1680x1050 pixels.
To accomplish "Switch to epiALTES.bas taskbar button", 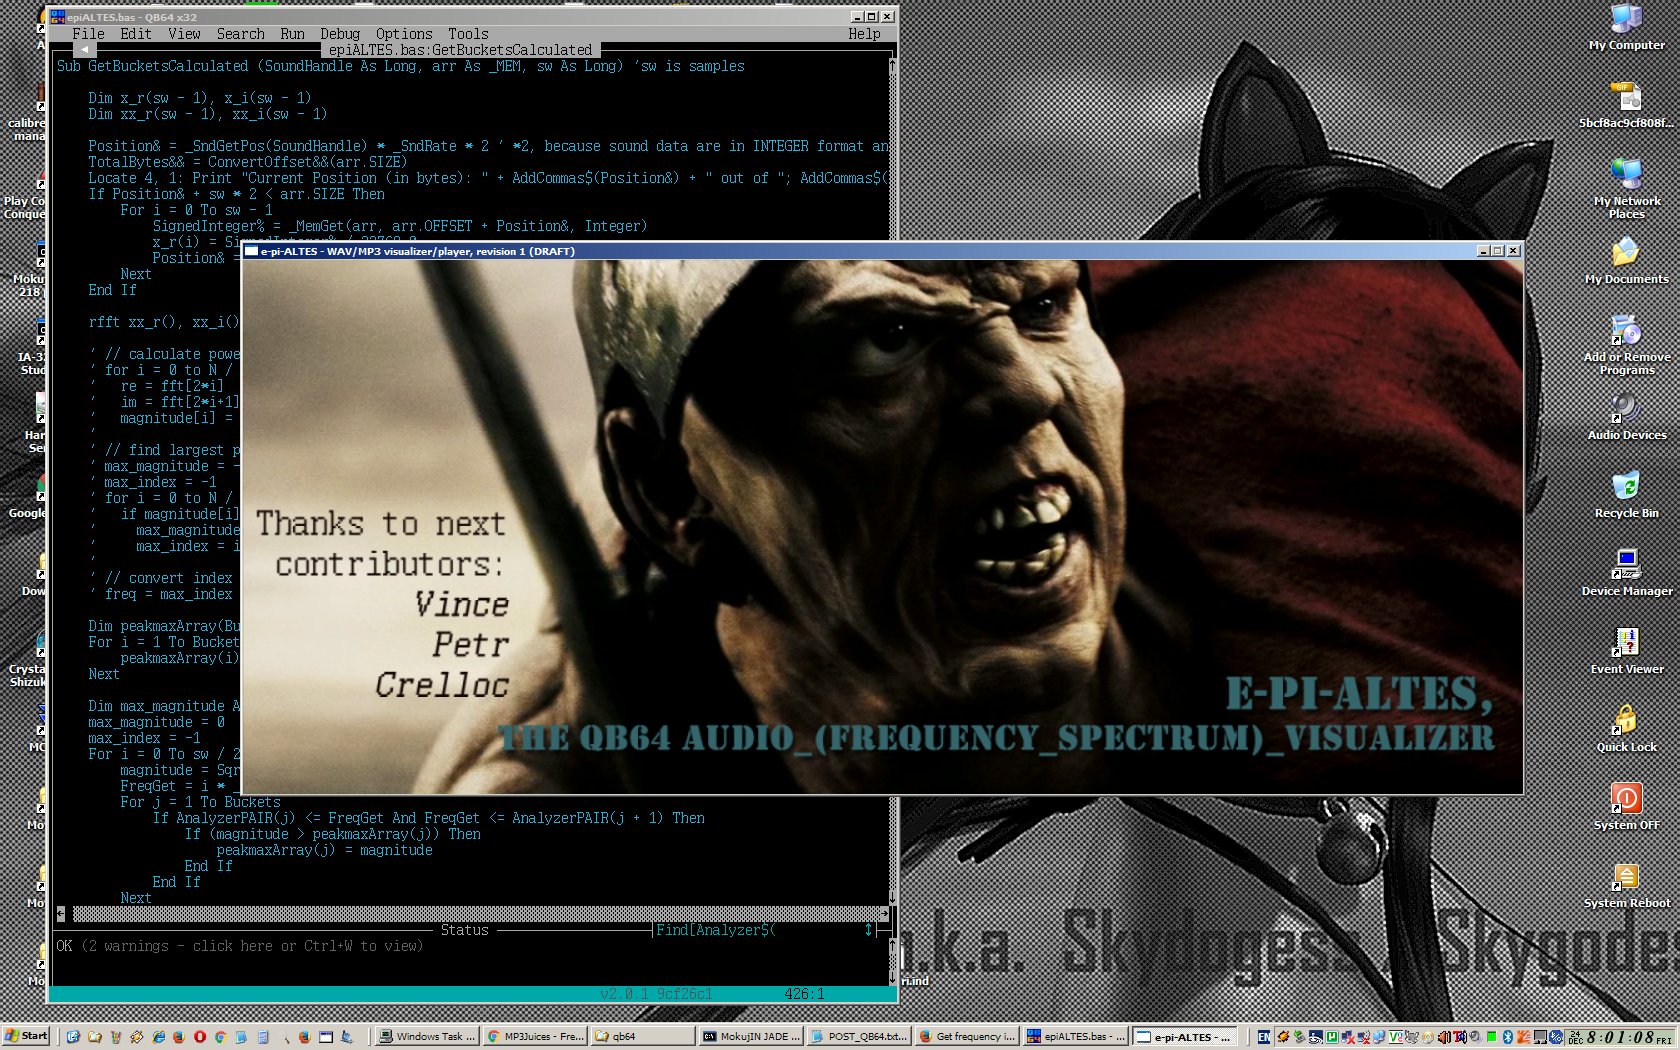I will coord(1075,1037).
